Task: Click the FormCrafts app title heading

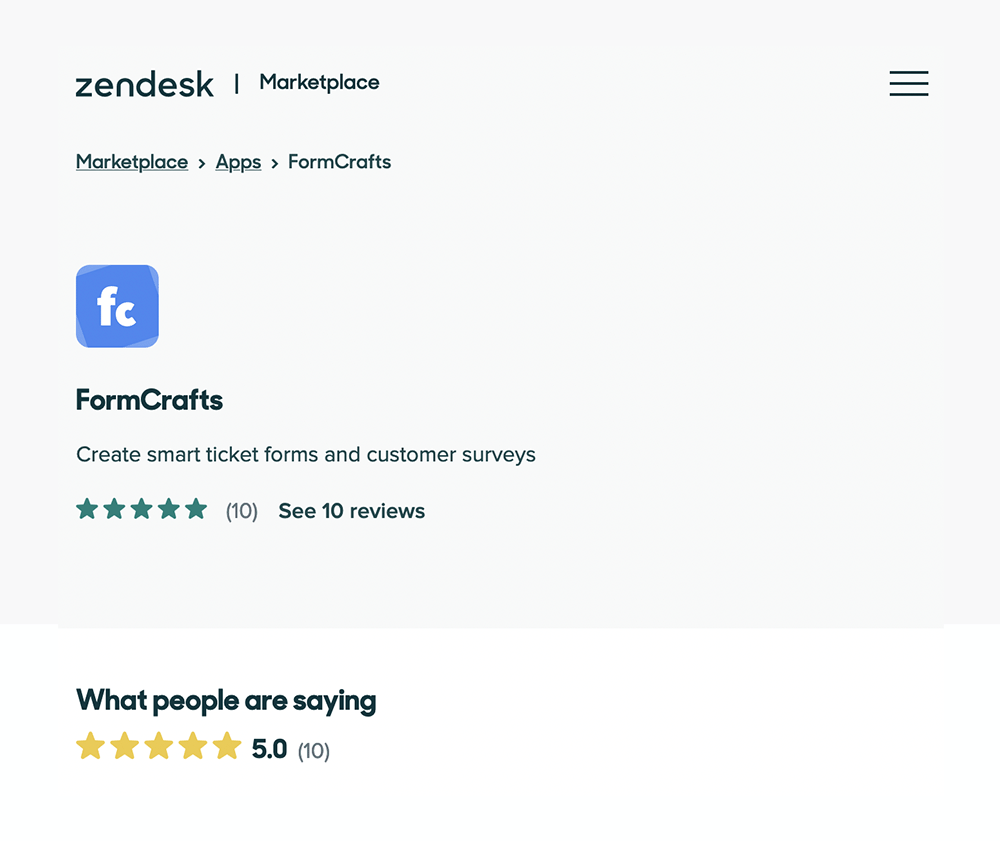Action: [x=149, y=400]
